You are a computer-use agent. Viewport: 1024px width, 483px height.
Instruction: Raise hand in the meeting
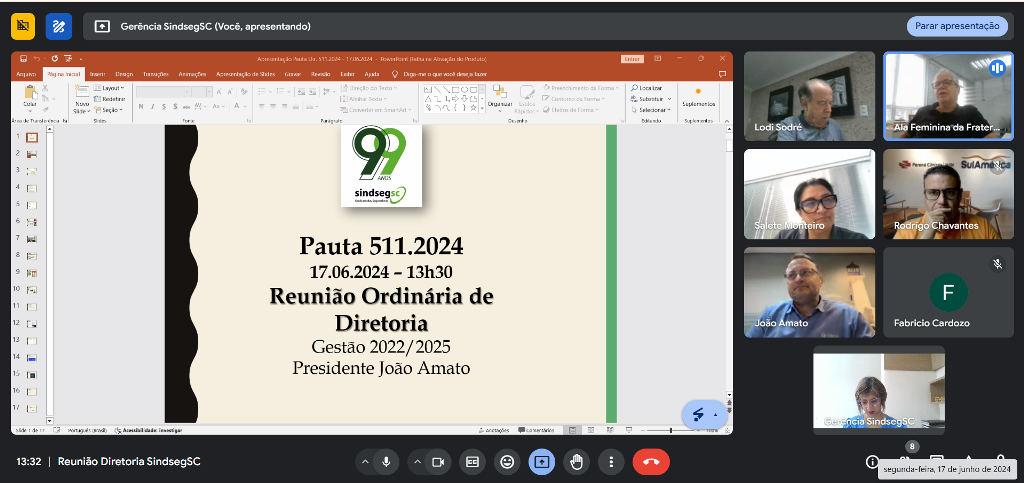point(576,462)
